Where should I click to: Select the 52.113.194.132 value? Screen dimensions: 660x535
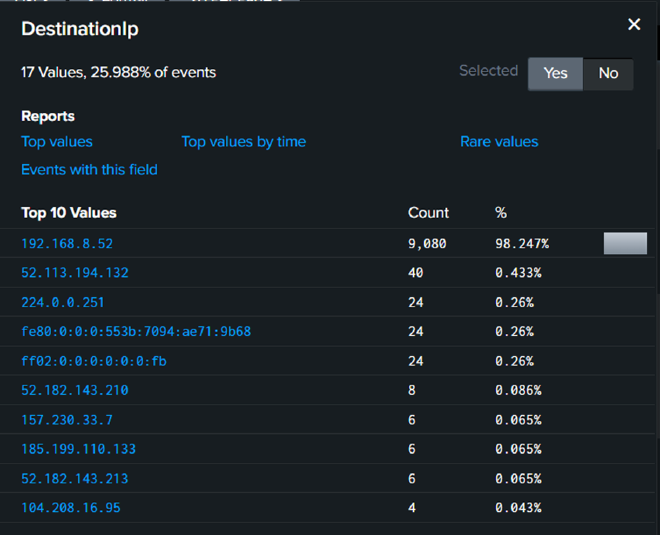(75, 273)
